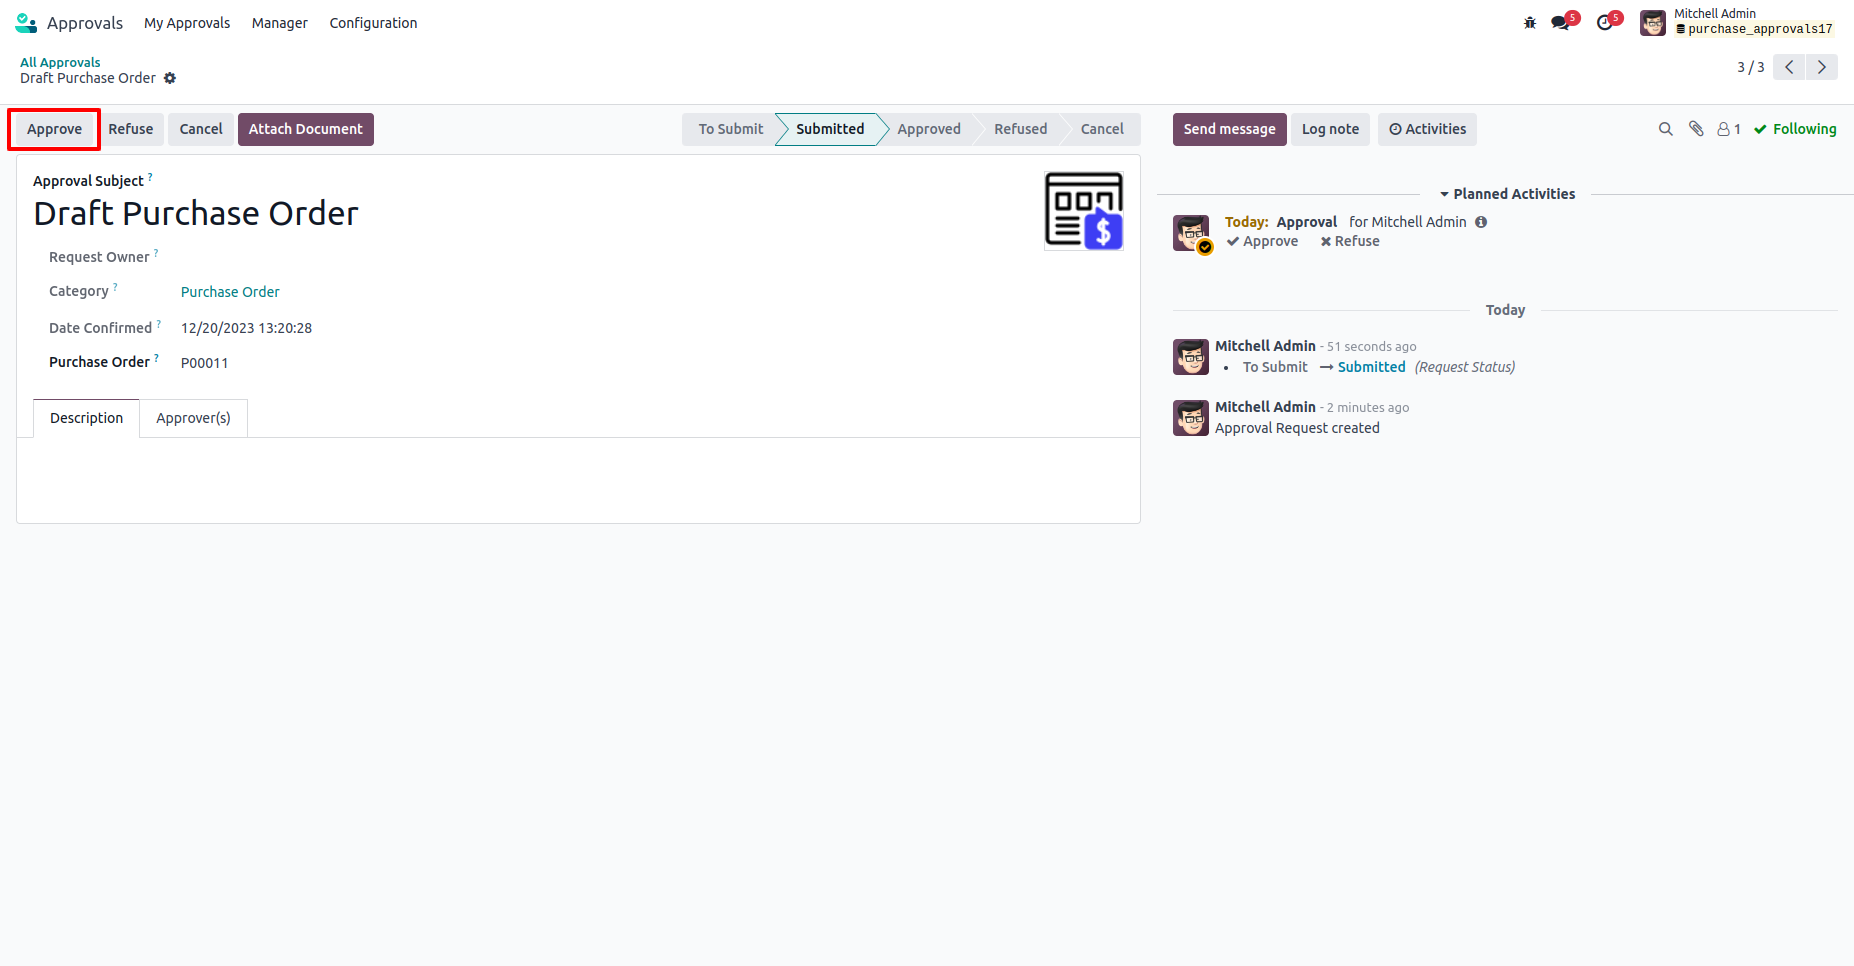This screenshot has width=1854, height=966.
Task: Click the info icon next to Mitchell Admin activity
Action: 1481,222
